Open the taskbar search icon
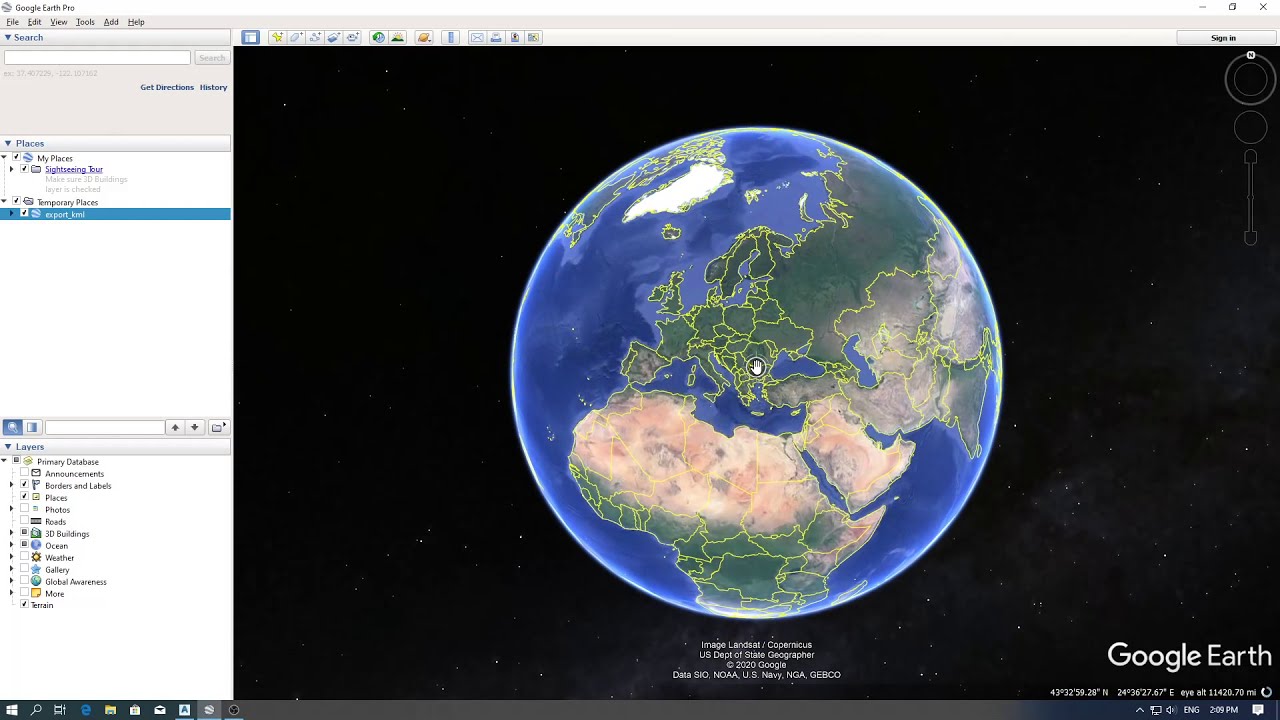Image resolution: width=1280 pixels, height=720 pixels. click(36, 710)
